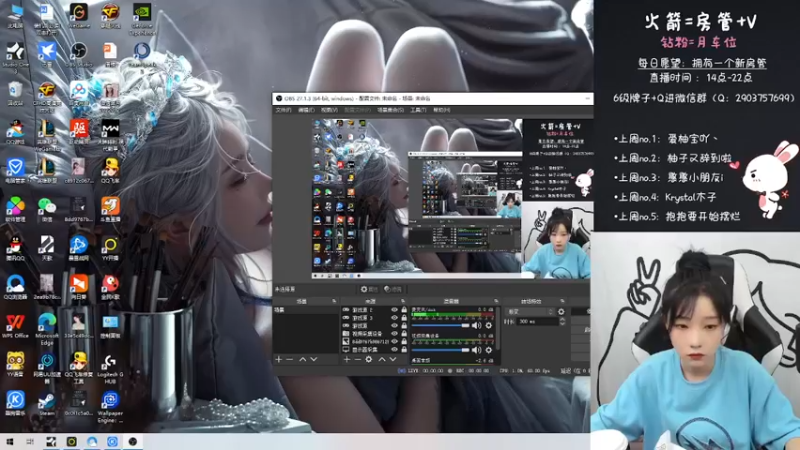Open the 场景集合(S) menu in OBS
The image size is (800, 450).
click(390, 110)
